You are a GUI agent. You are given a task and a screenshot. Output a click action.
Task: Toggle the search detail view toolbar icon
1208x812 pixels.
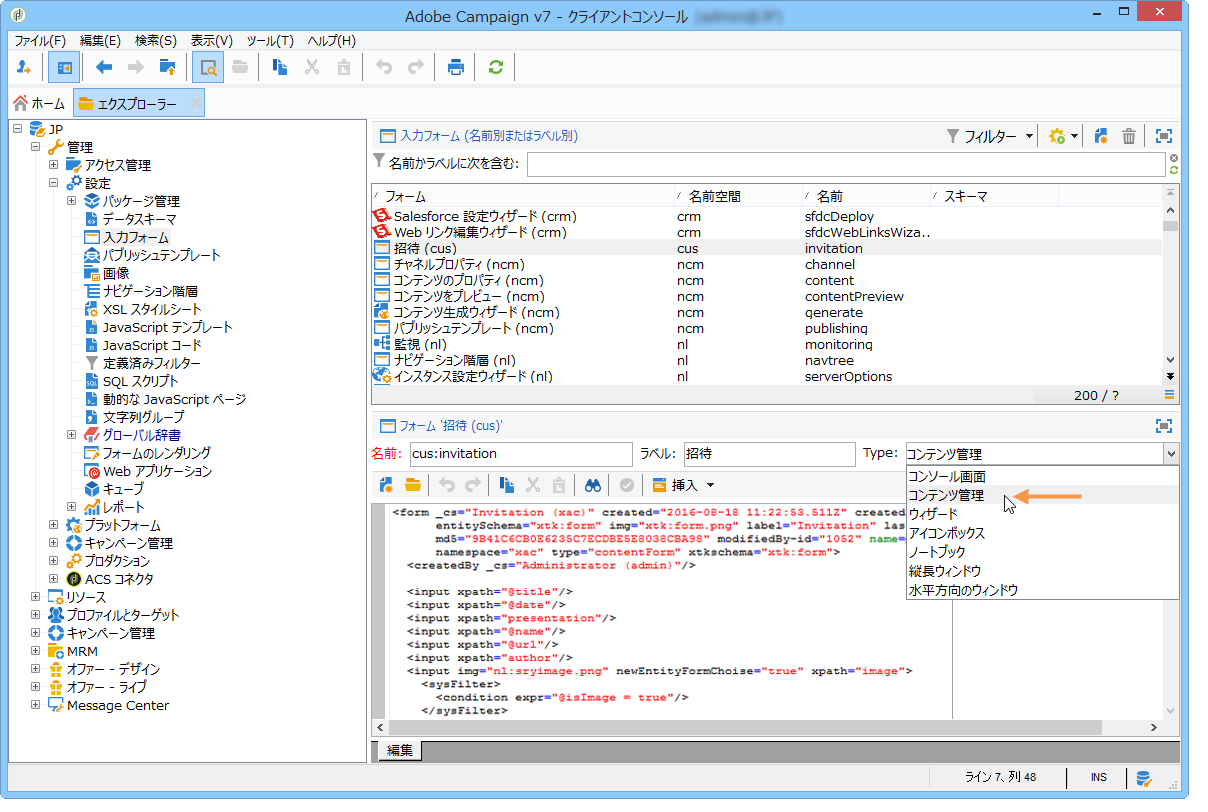click(208, 67)
